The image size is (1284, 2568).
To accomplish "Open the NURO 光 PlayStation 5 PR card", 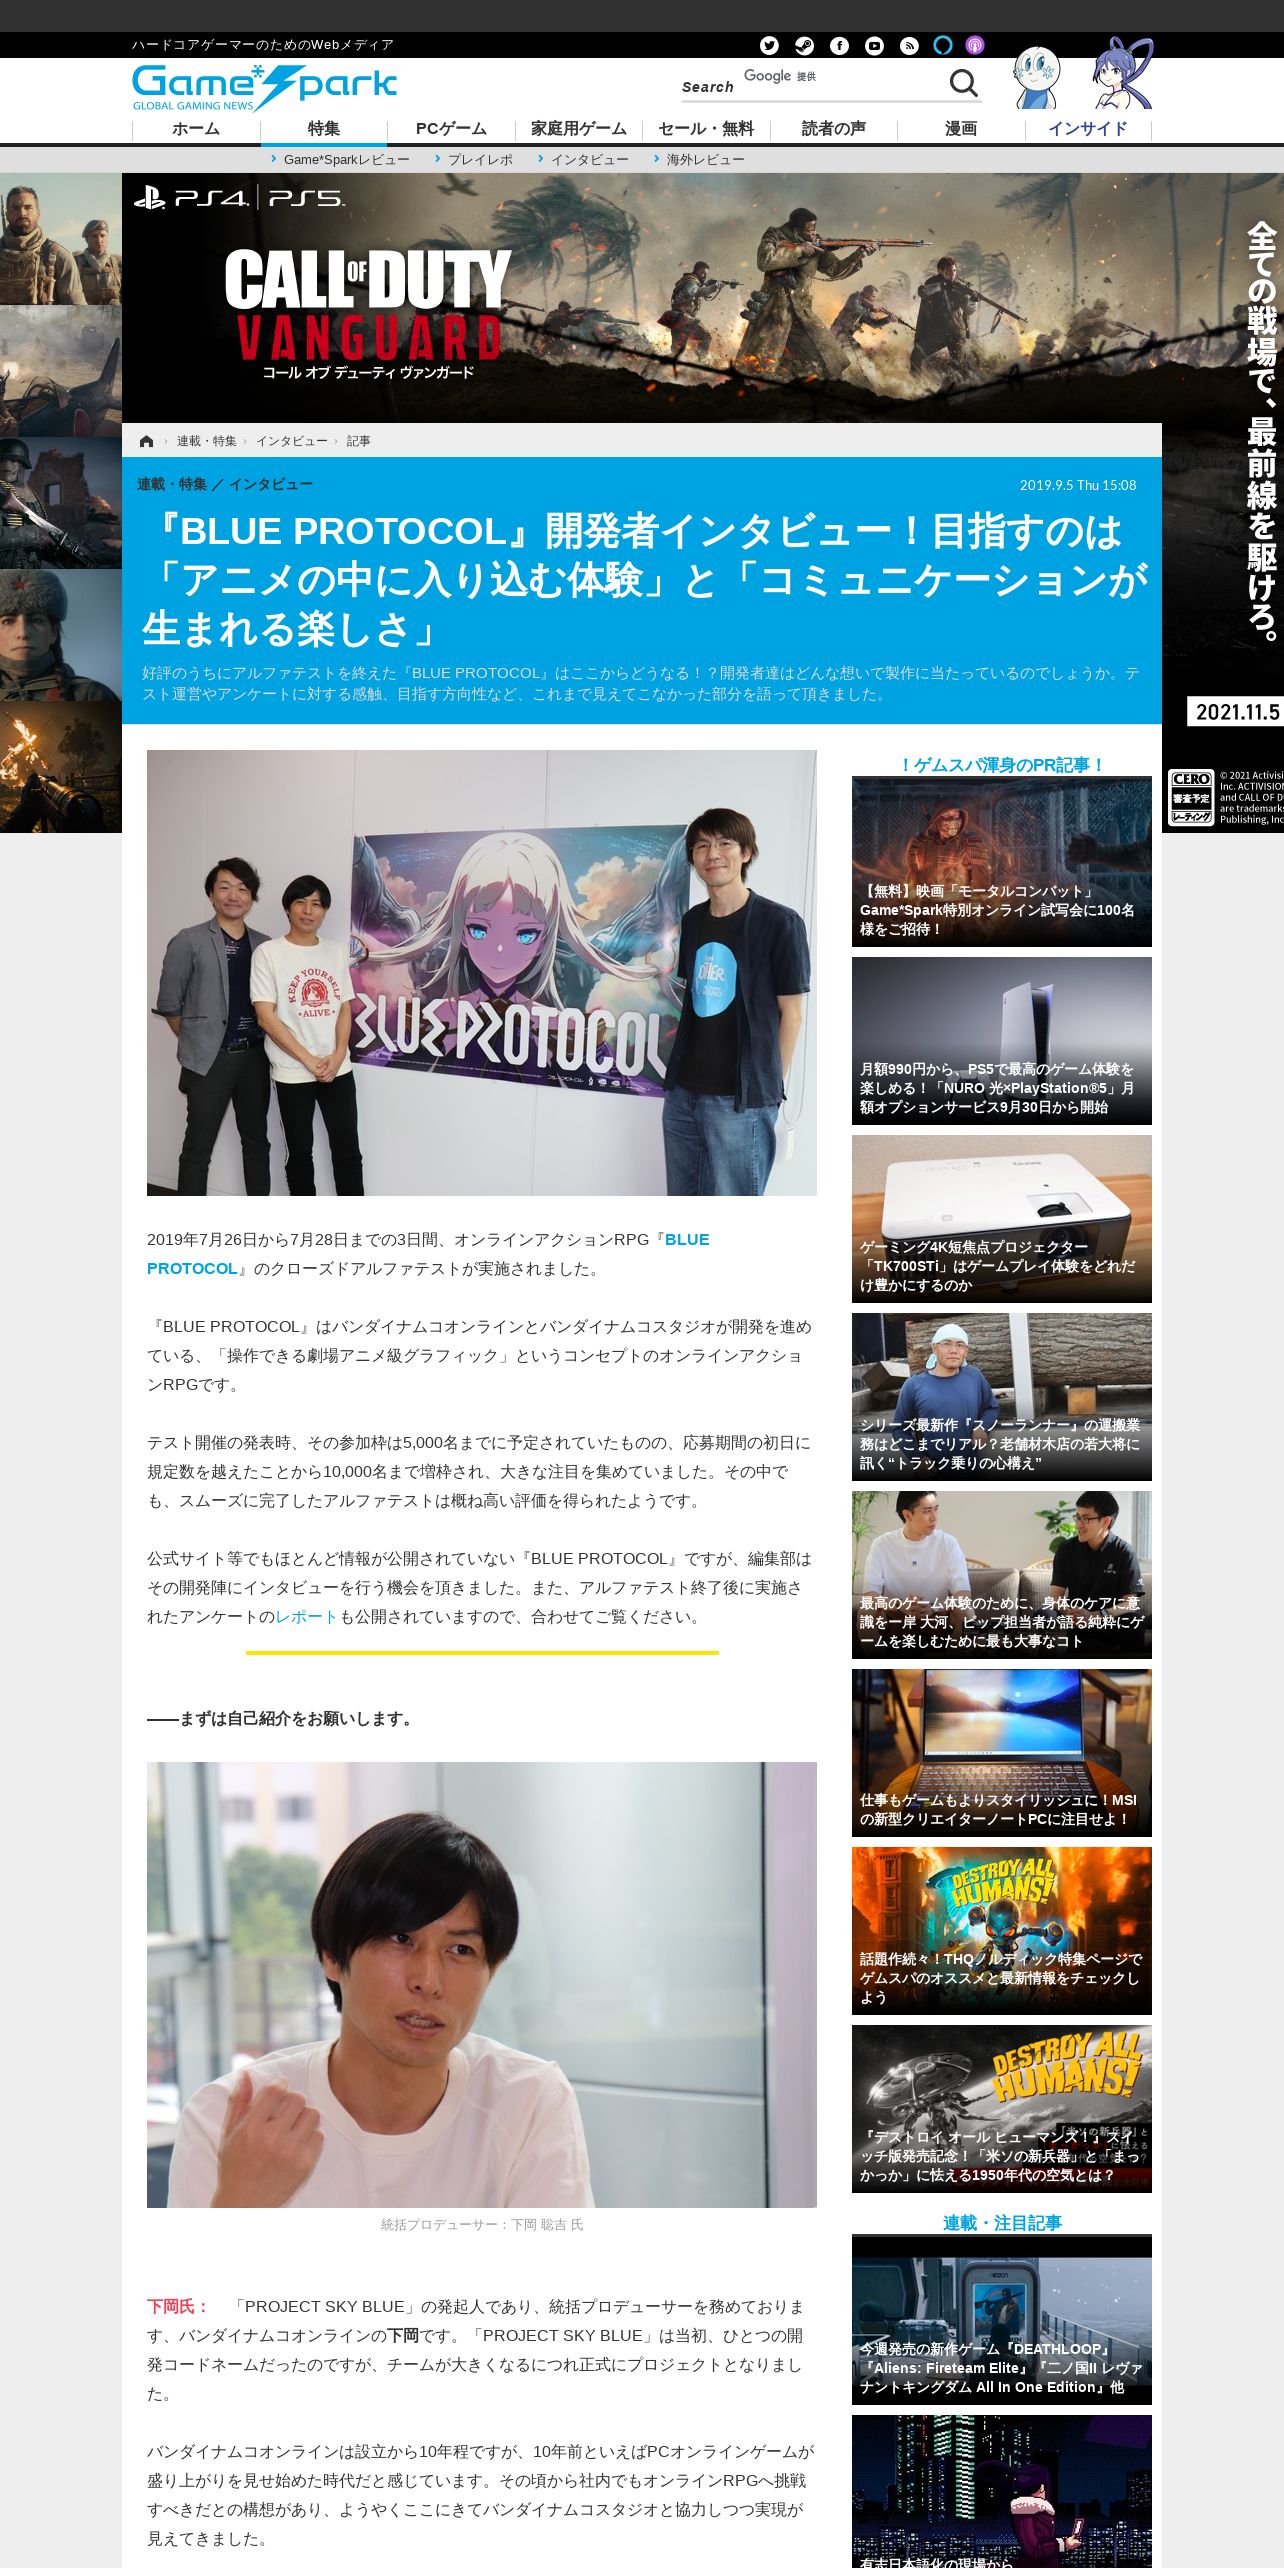I will 1001,1041.
